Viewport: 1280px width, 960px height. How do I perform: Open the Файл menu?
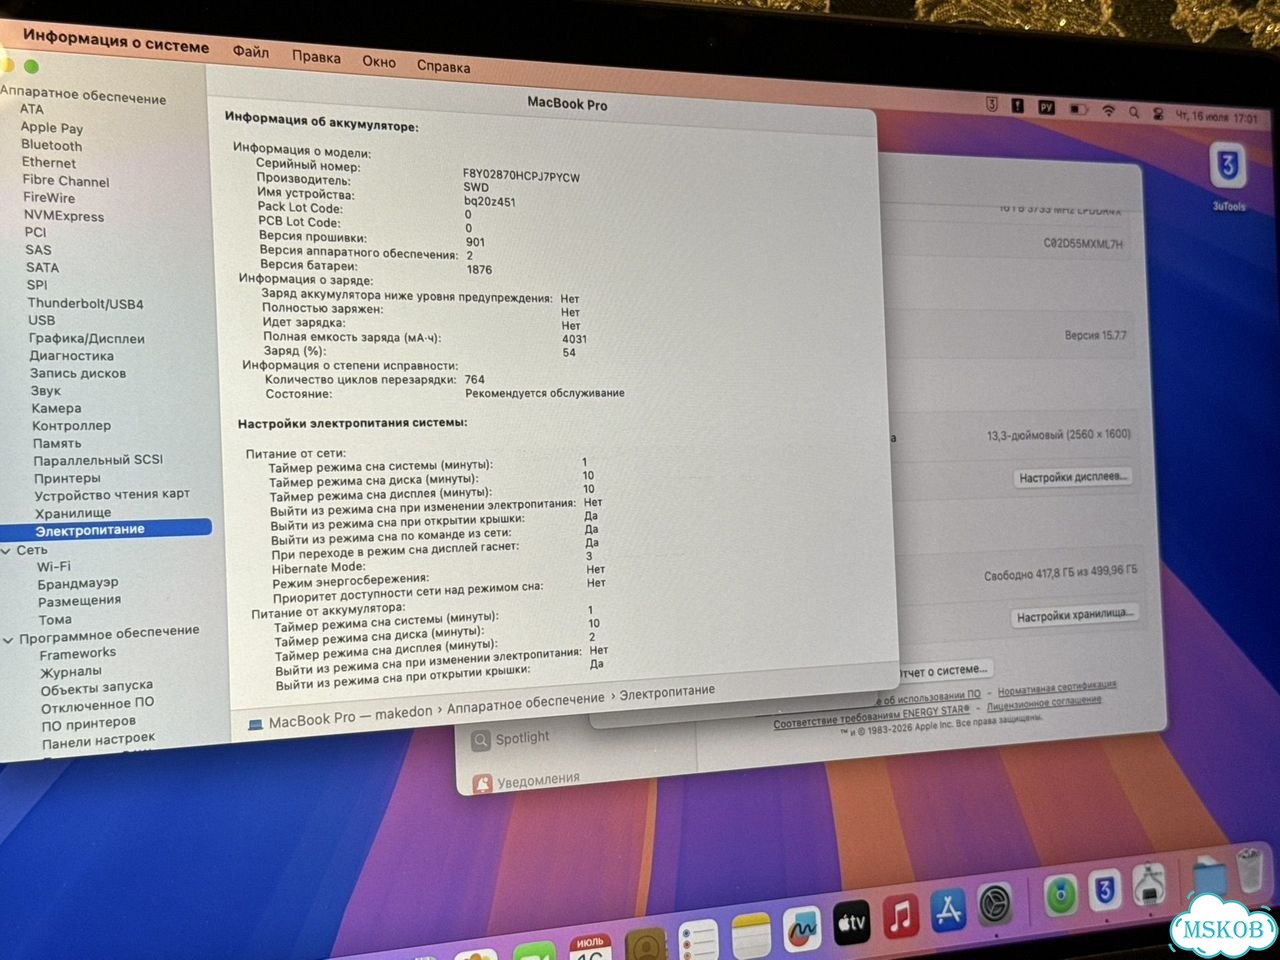pos(251,52)
